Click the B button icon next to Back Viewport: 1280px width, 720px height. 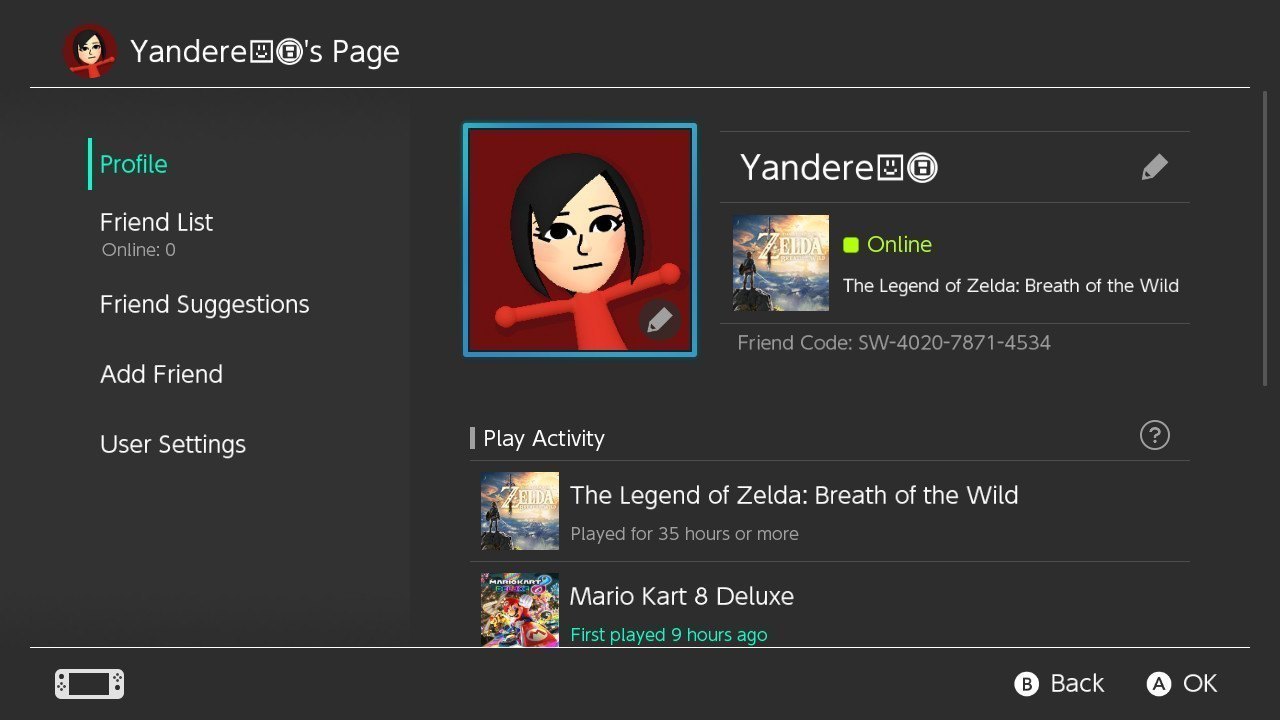point(1026,684)
